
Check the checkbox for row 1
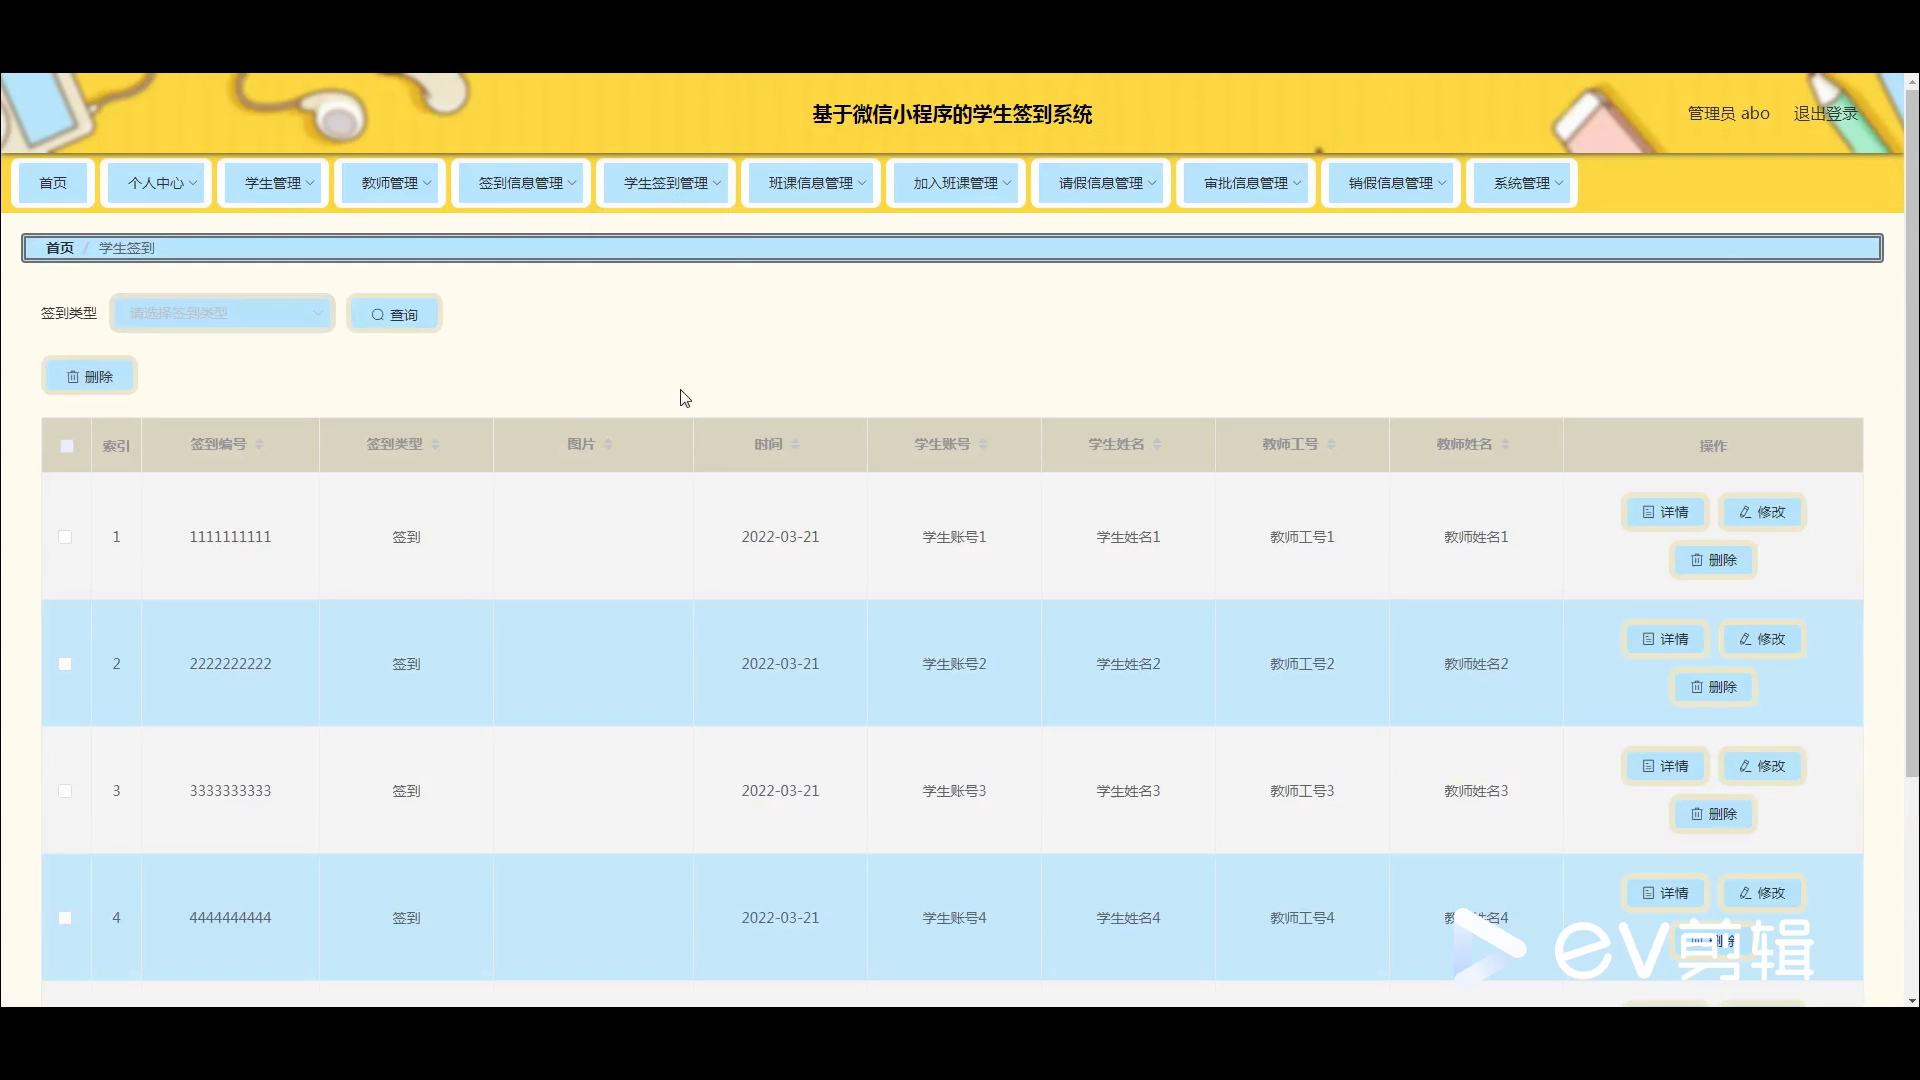(x=65, y=537)
